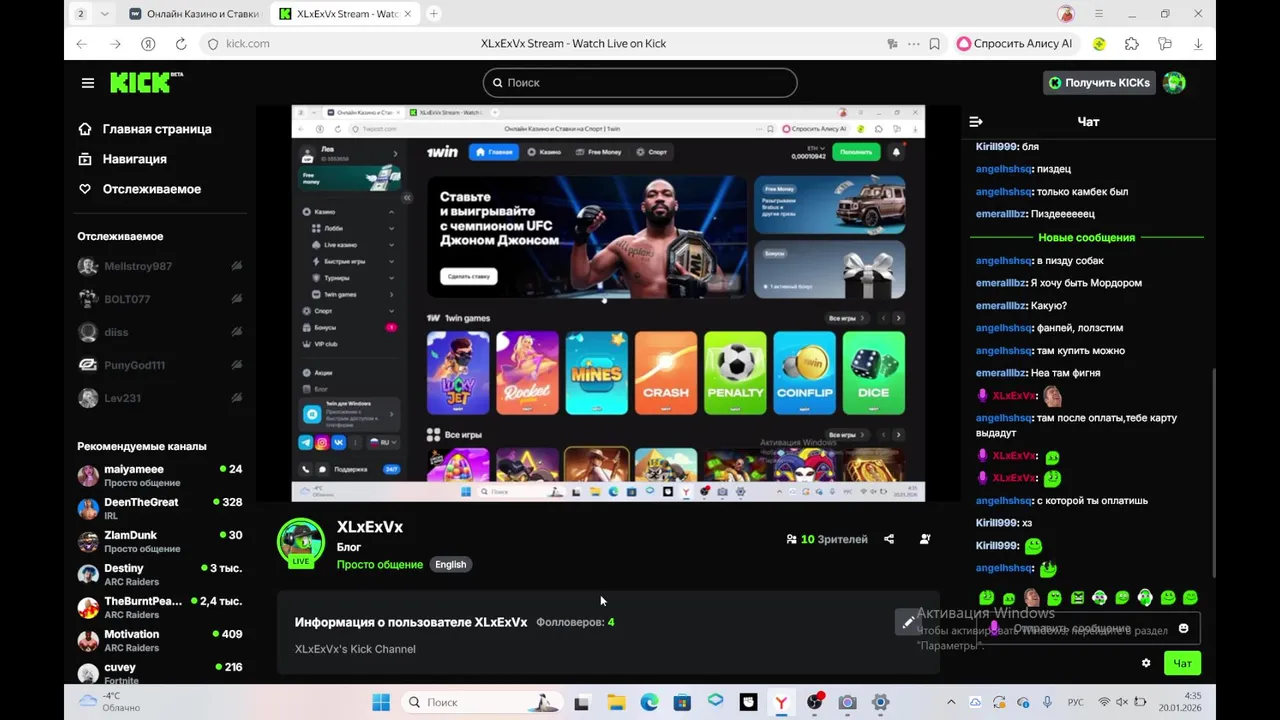
Task: Expand the browser tab group dropdown
Action: coord(104,14)
